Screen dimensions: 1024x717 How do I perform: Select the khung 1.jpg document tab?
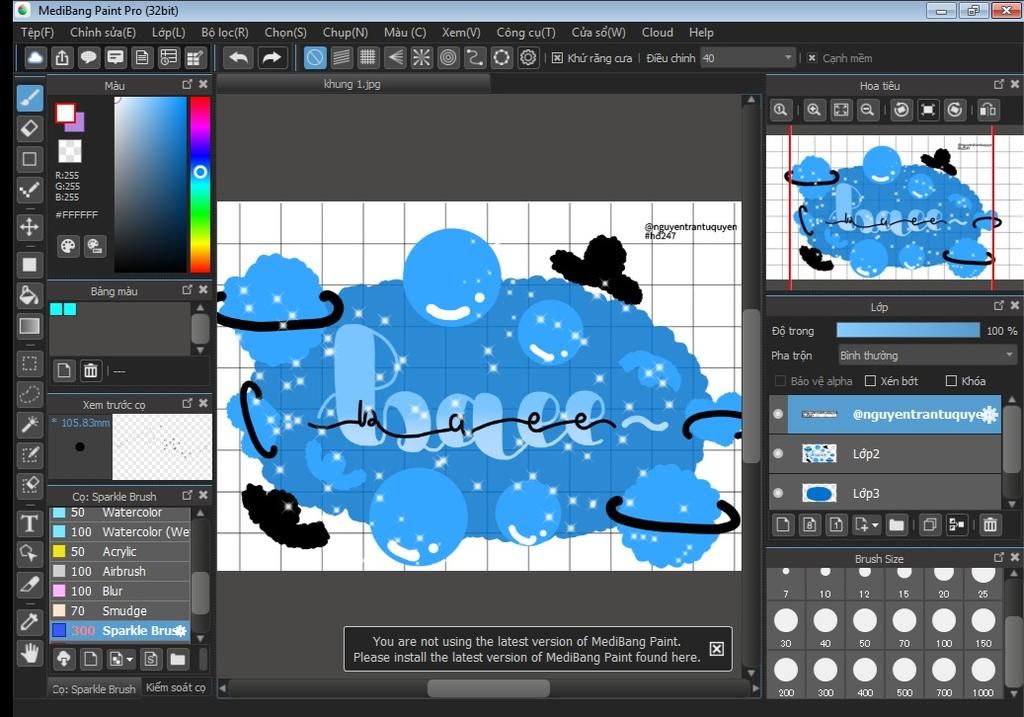point(353,84)
